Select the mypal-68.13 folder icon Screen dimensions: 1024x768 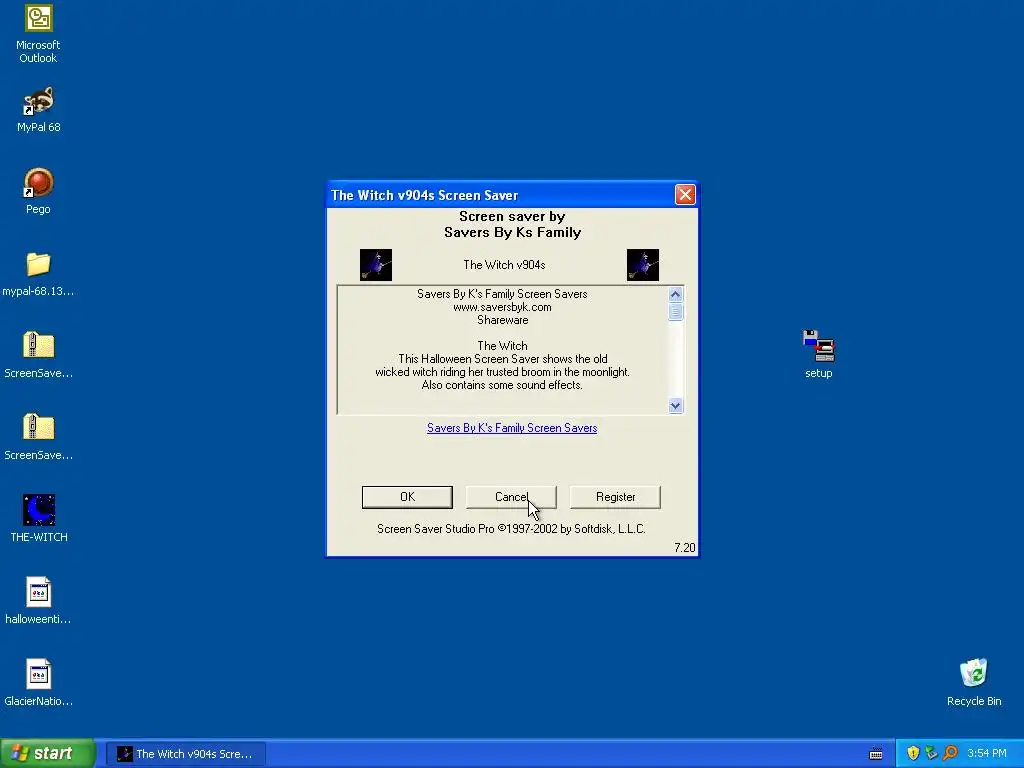coord(38,274)
